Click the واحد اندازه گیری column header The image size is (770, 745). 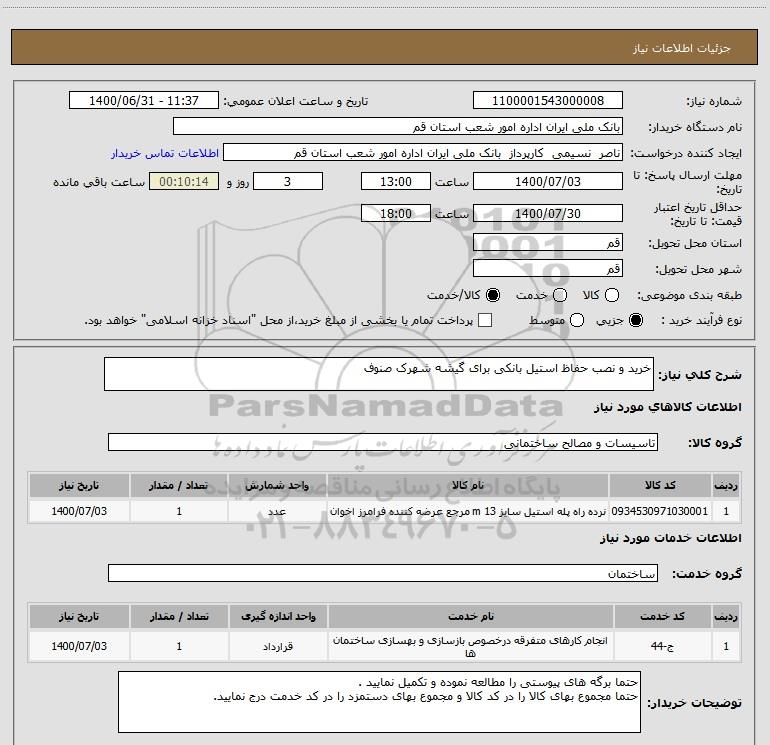(278, 616)
